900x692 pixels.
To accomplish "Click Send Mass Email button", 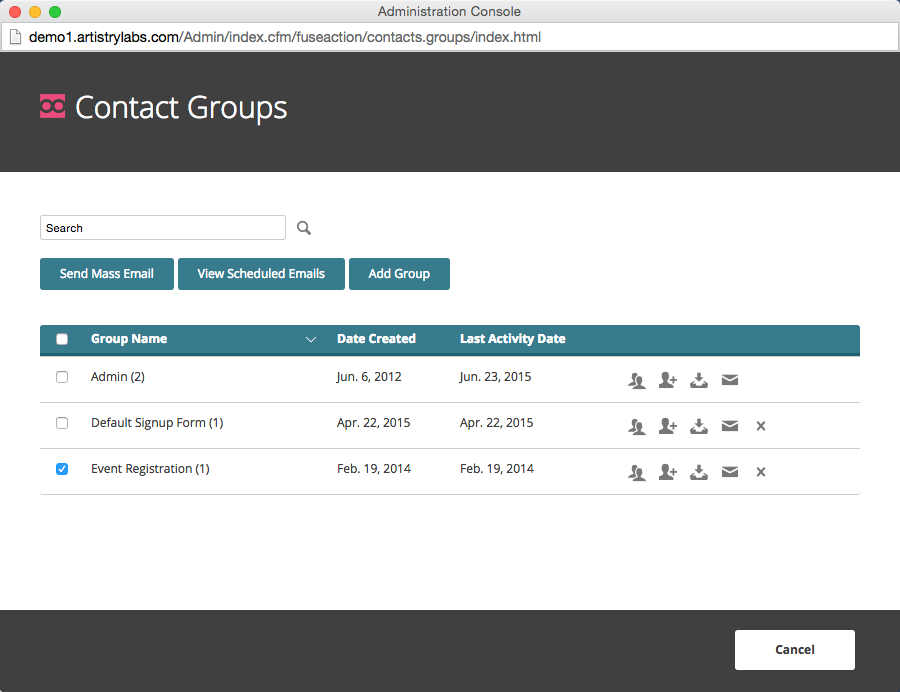I will click(x=107, y=274).
